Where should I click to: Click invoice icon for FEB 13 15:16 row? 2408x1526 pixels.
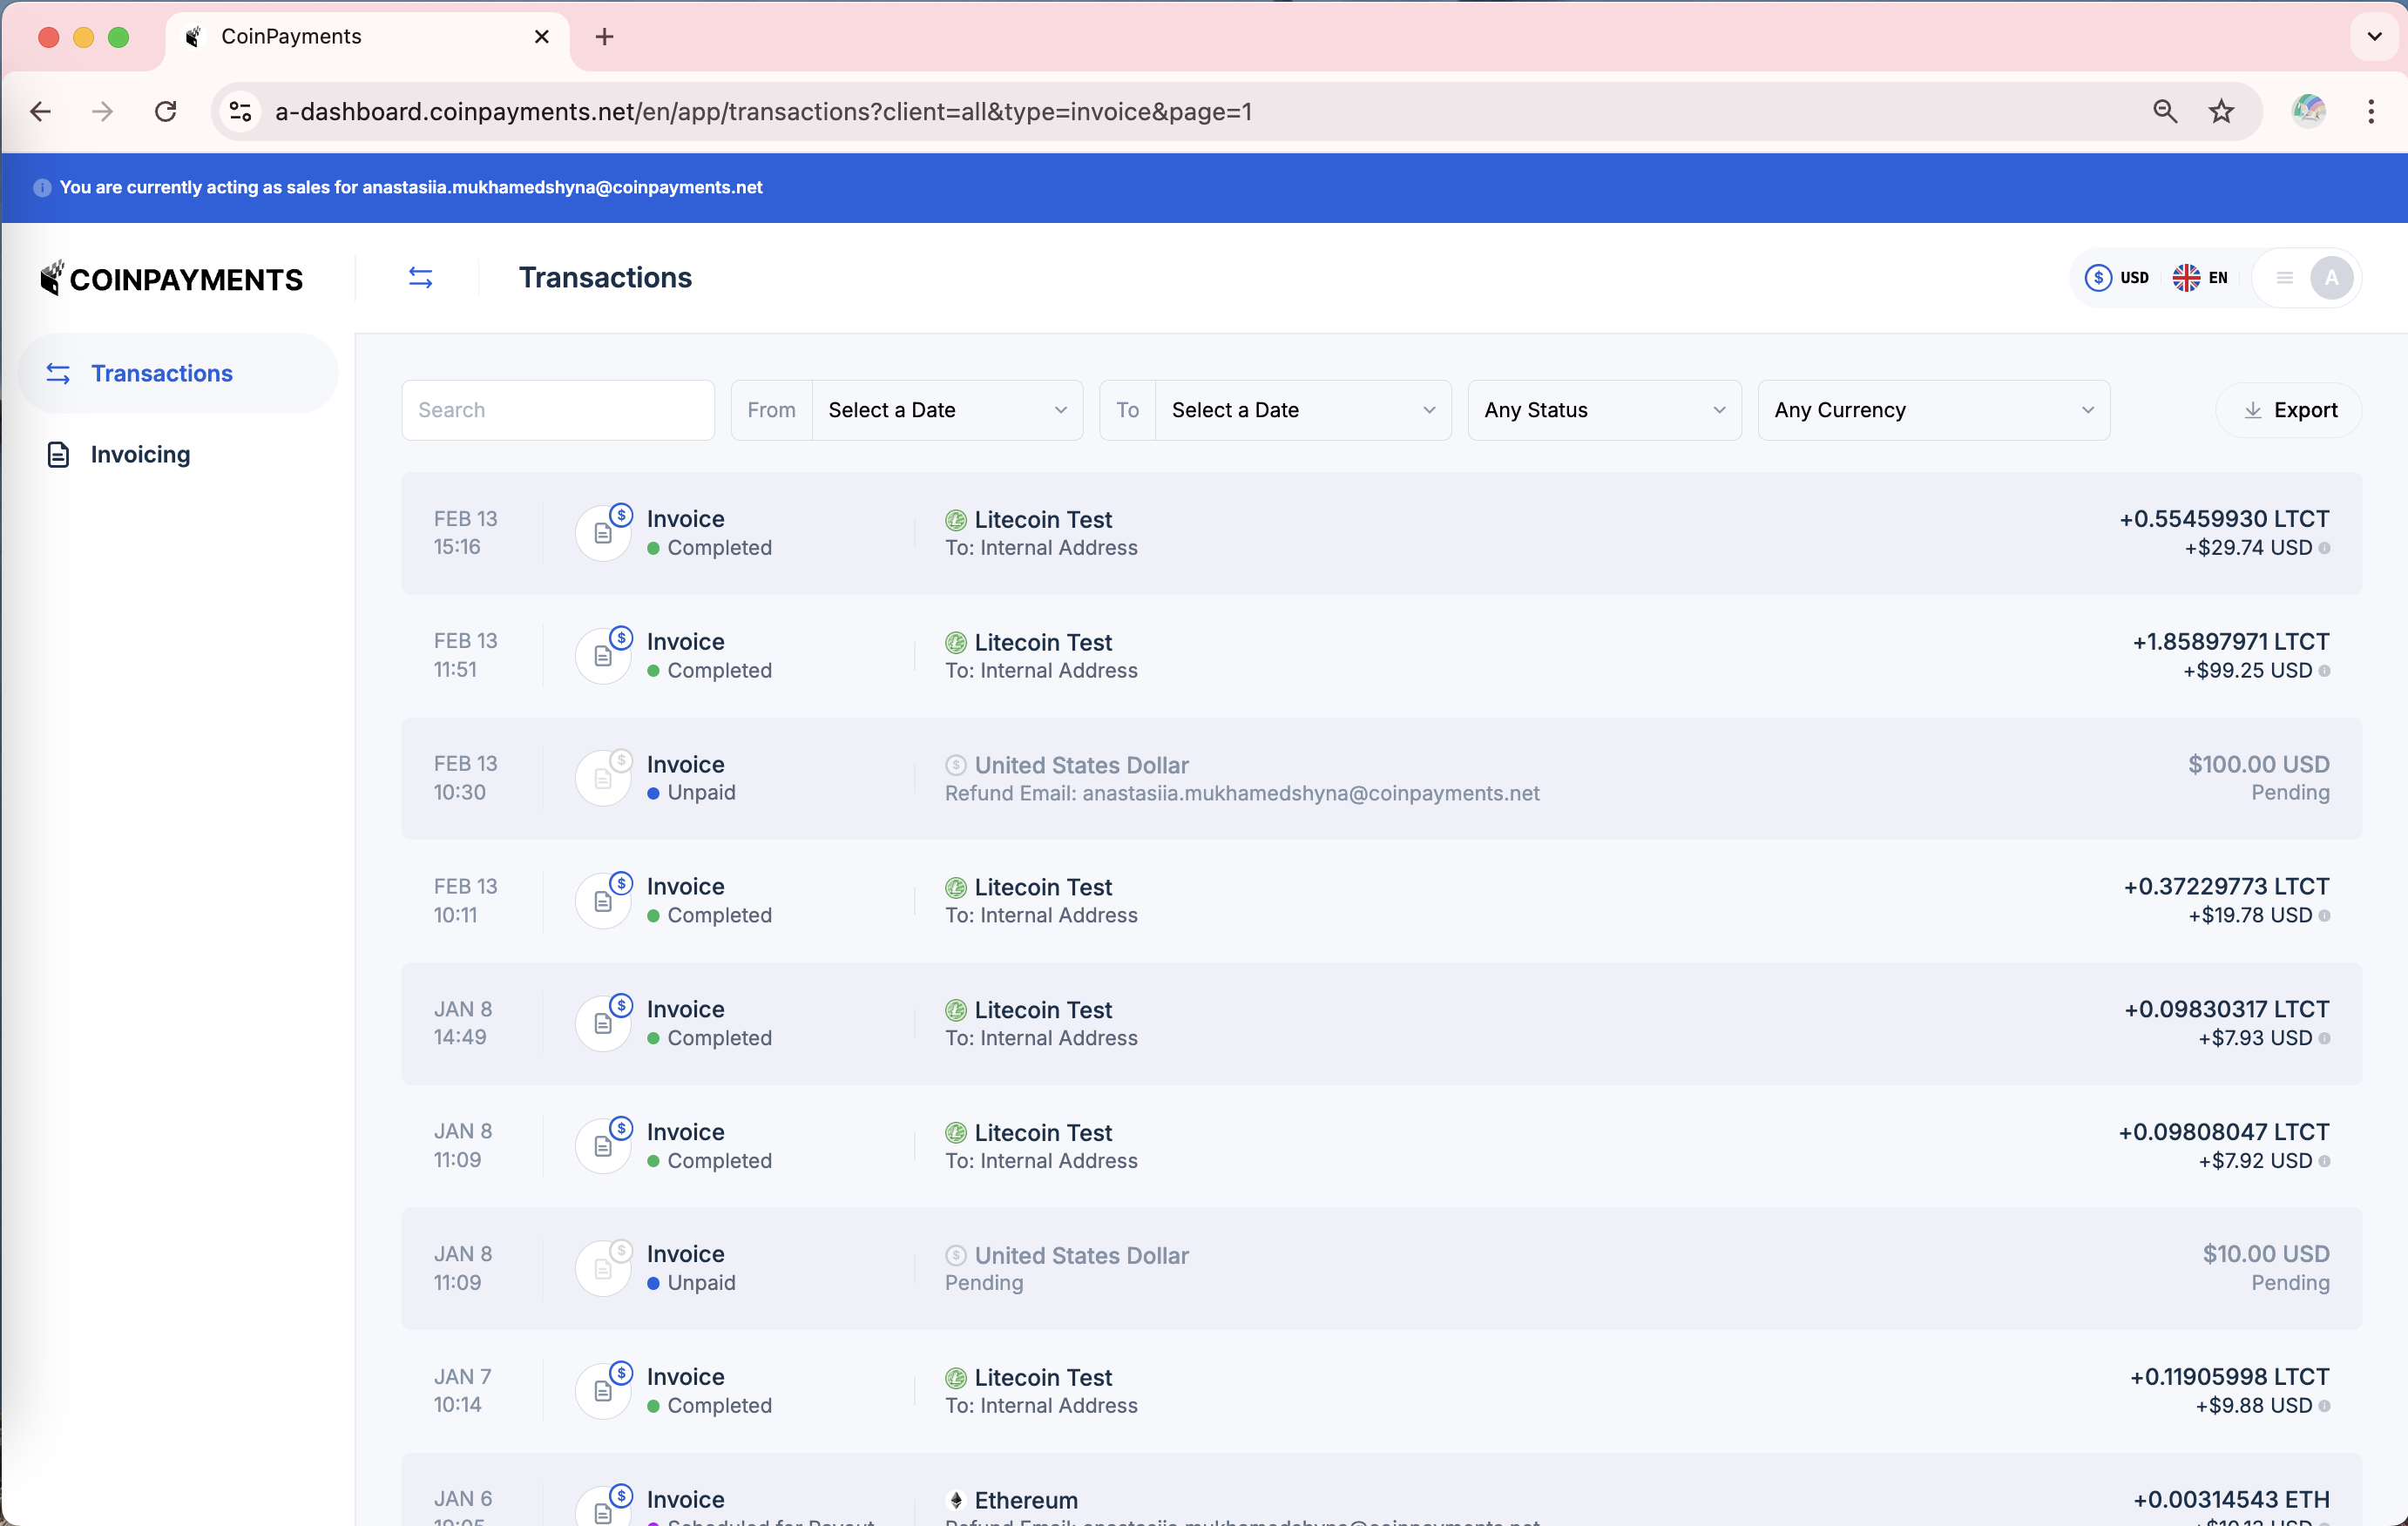click(603, 533)
